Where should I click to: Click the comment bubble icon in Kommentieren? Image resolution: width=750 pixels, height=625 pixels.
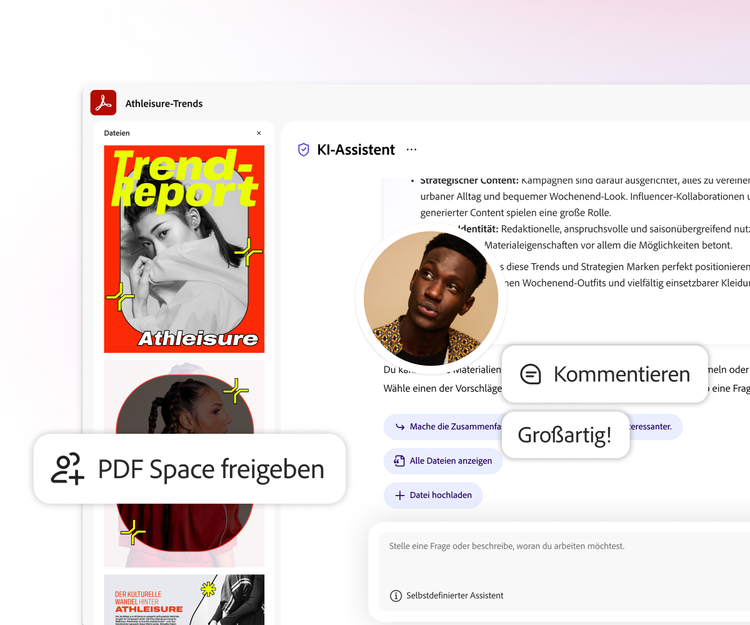pos(530,374)
